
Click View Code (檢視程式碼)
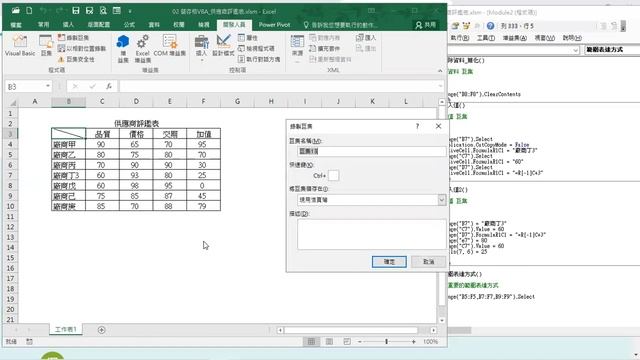coord(256,49)
